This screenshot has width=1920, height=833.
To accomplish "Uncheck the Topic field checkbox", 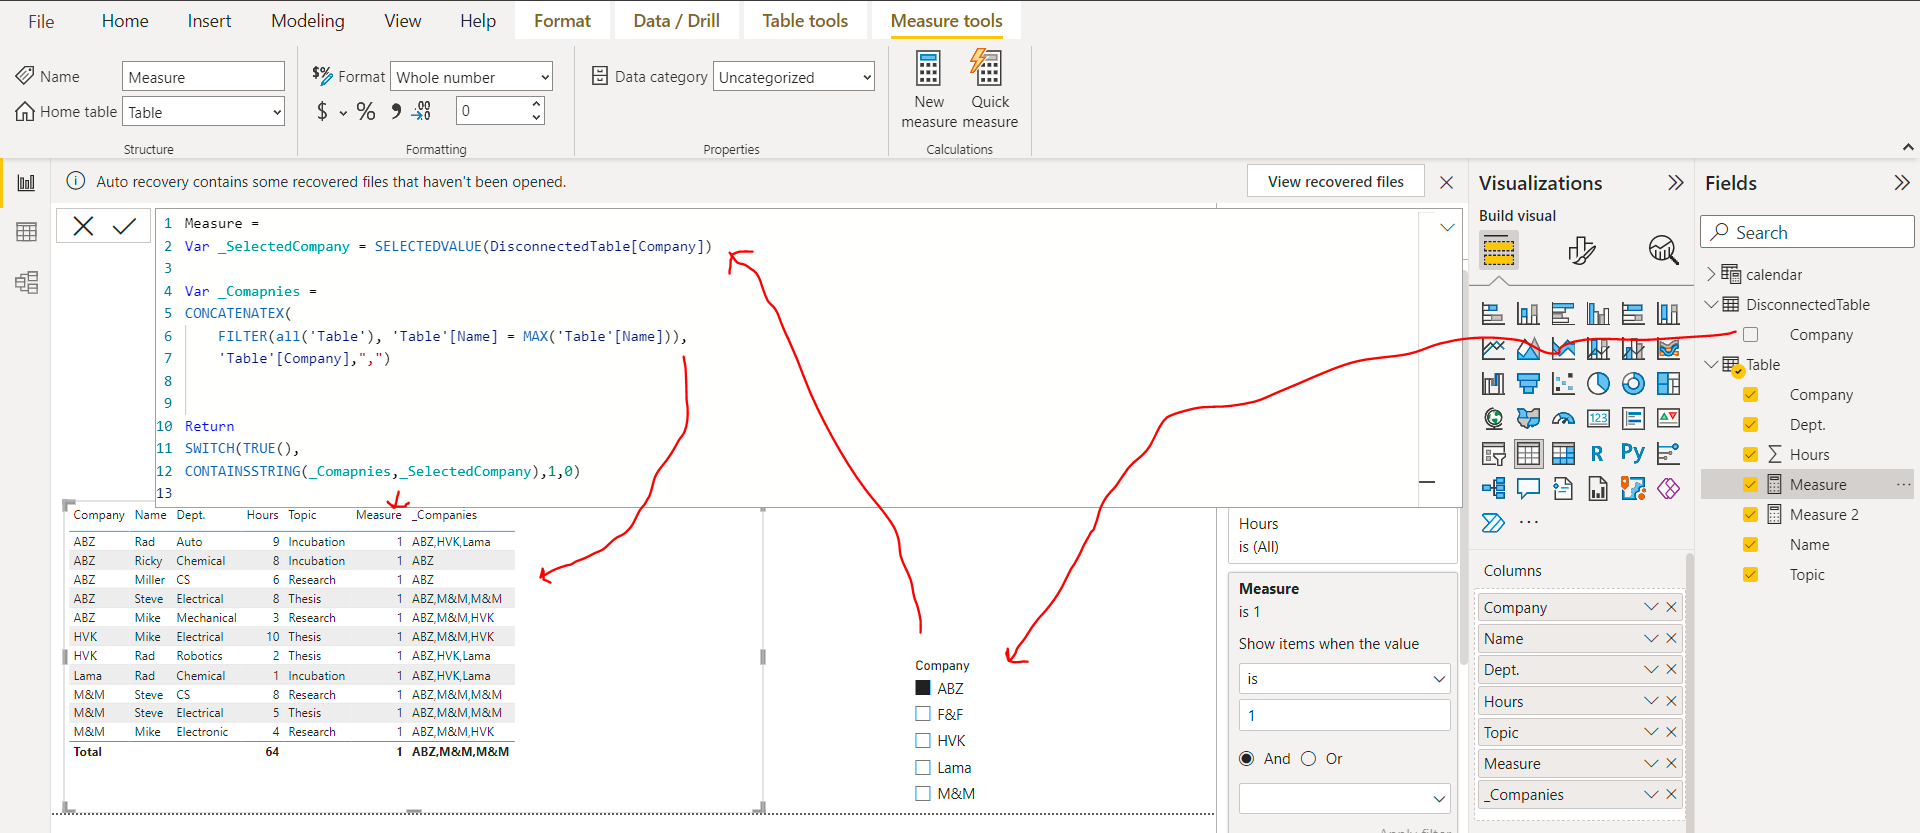I will [x=1750, y=574].
